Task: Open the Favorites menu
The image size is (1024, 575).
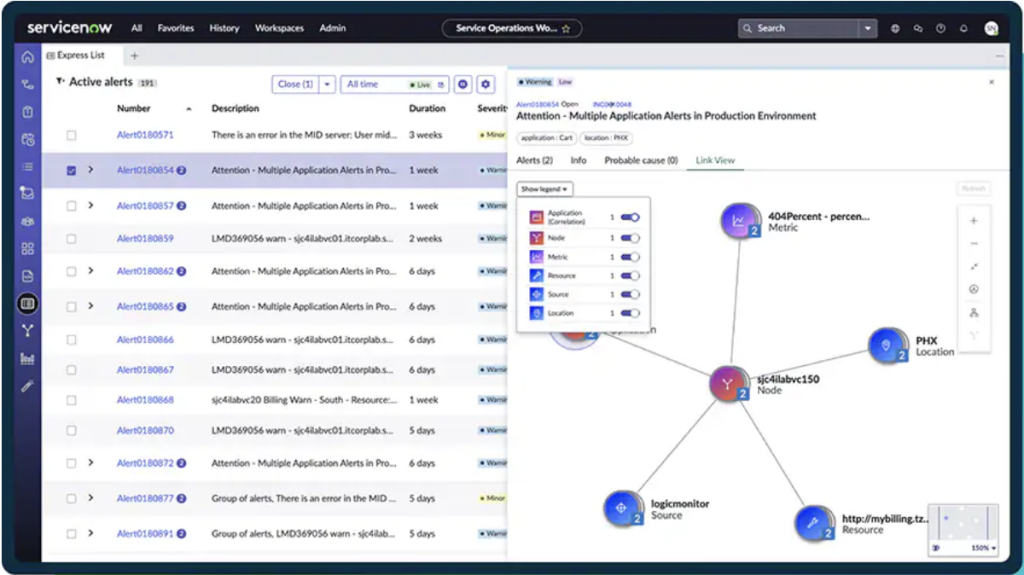Action: click(176, 28)
